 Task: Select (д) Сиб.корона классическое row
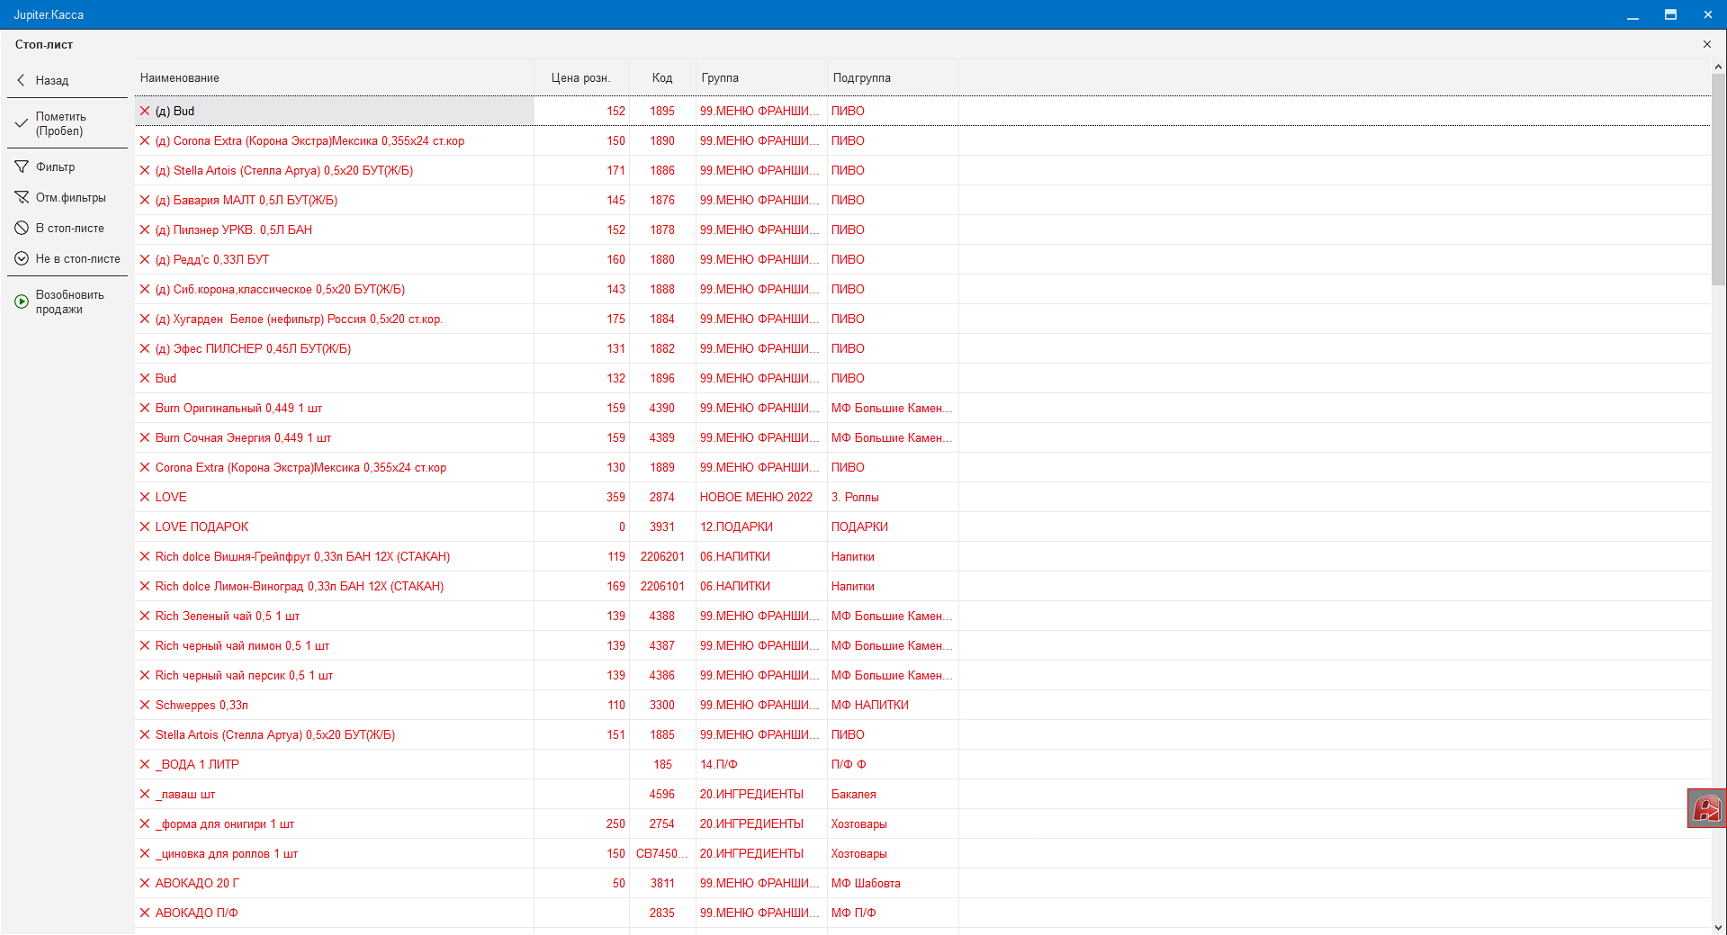[922, 289]
